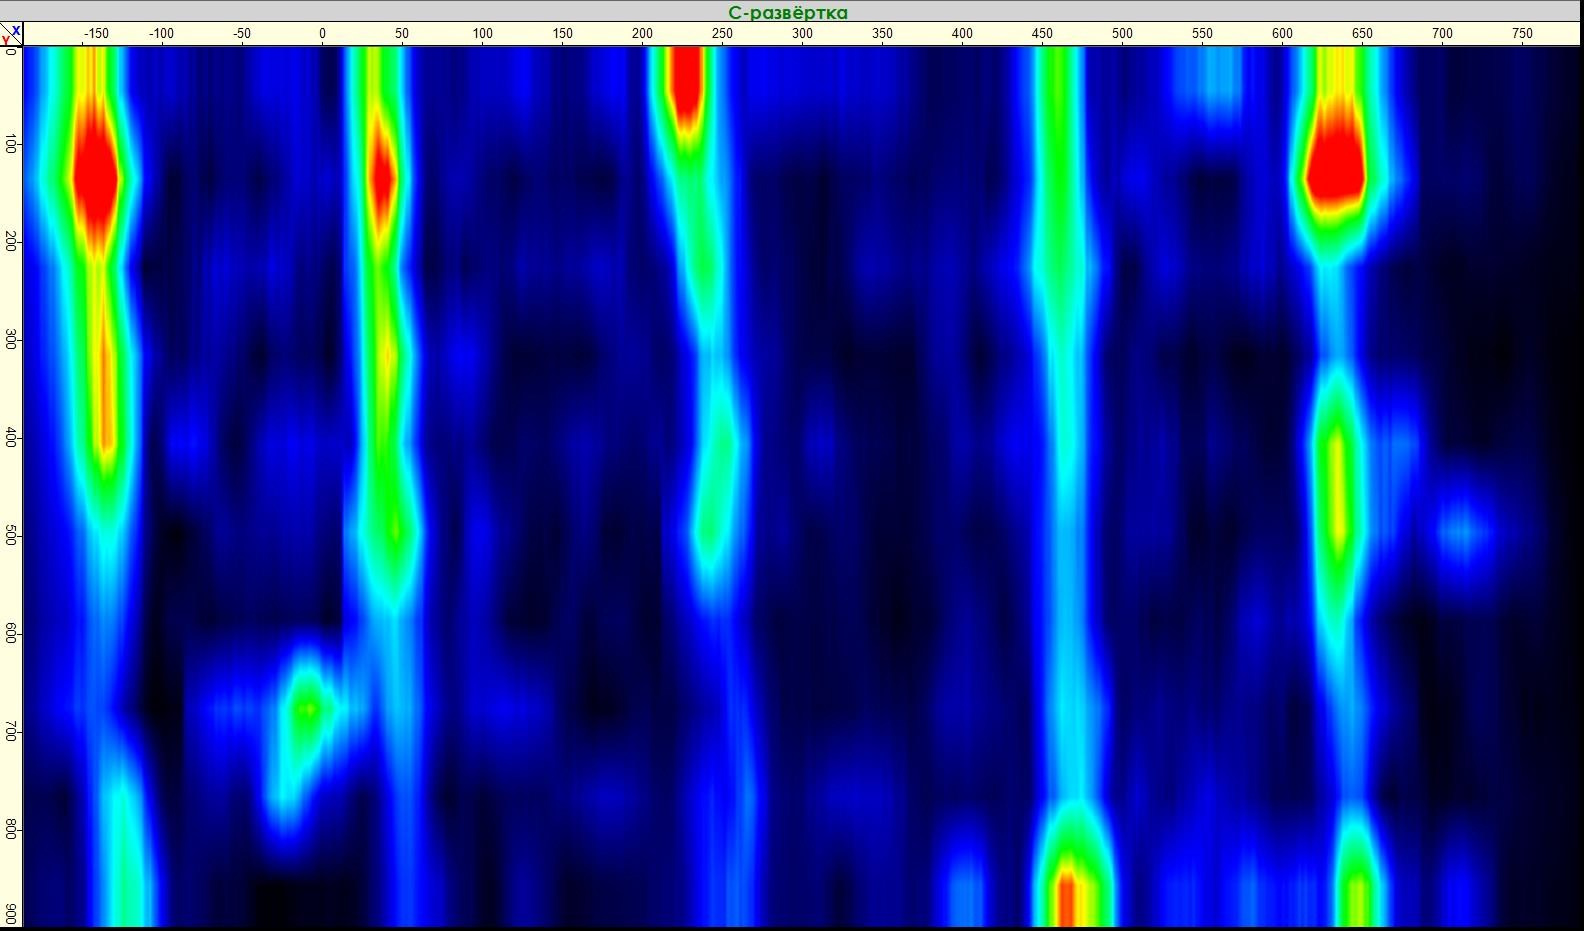Click the 800 mark on vertical ruler
The height and width of the screenshot is (931, 1584).
(x=11, y=830)
